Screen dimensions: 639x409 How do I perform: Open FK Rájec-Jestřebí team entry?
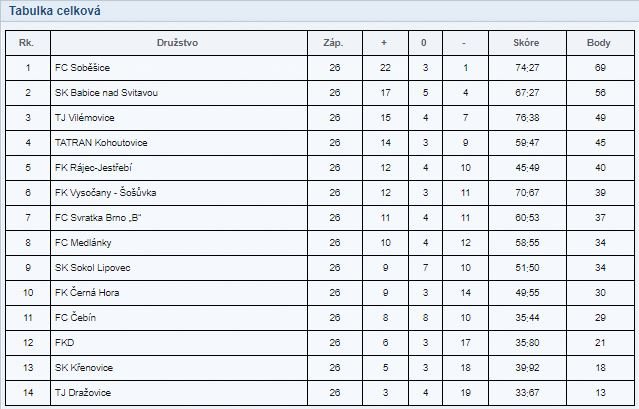click(93, 168)
